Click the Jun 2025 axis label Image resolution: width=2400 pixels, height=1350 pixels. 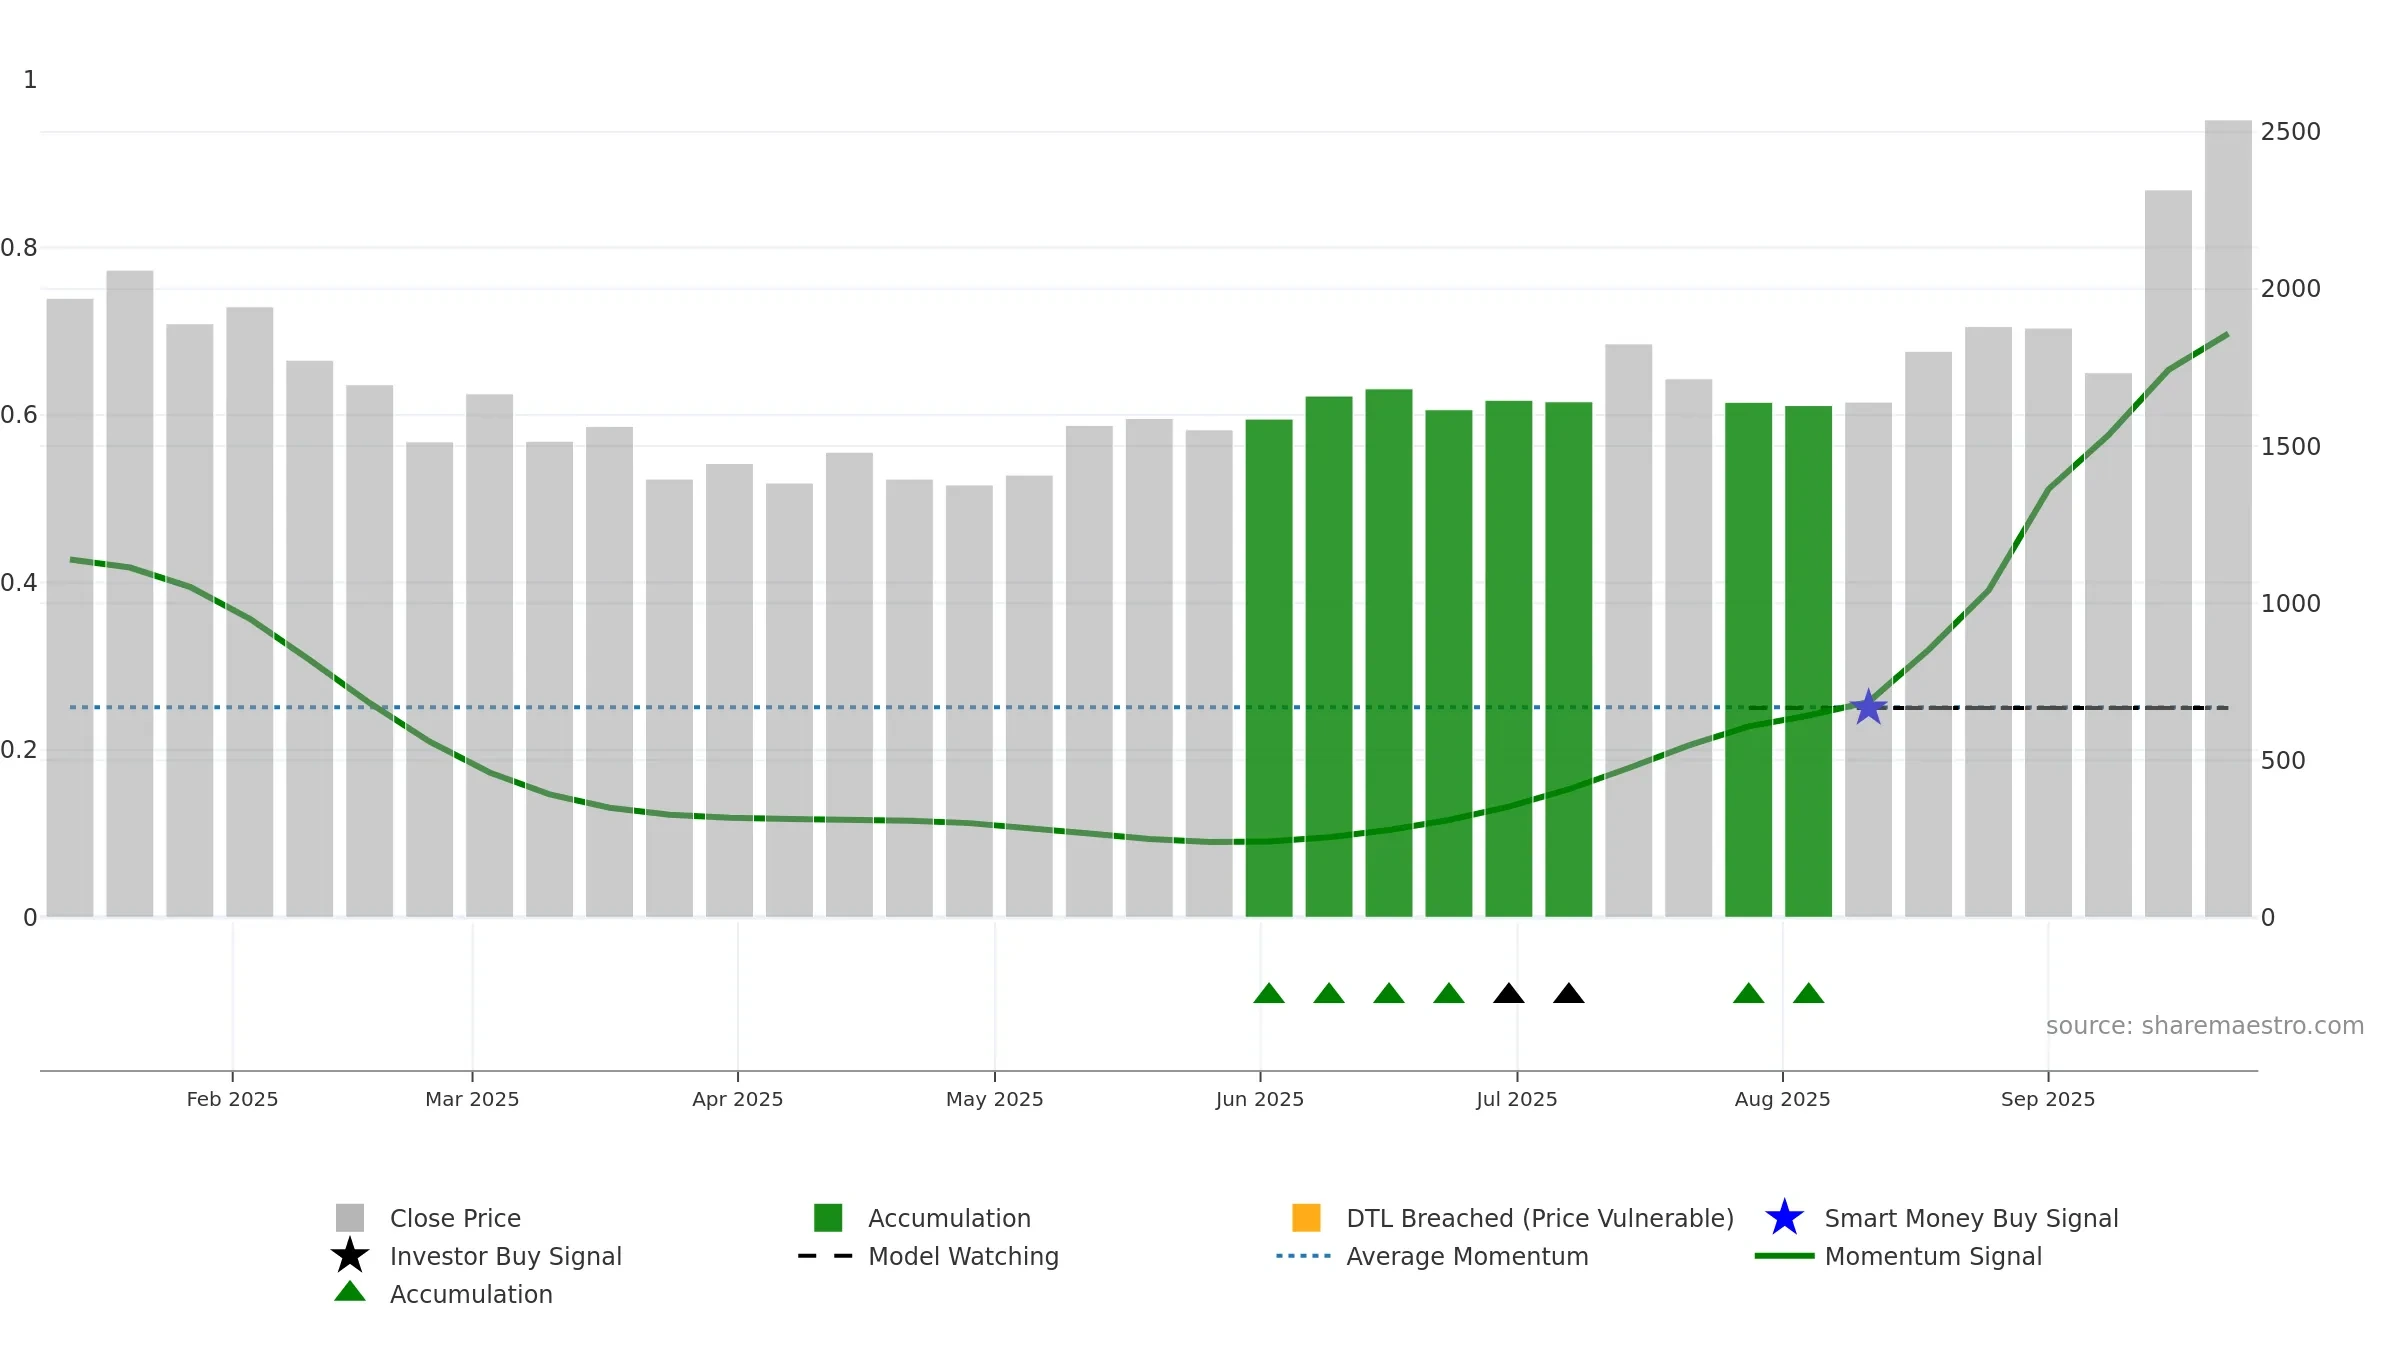coord(1260,1099)
